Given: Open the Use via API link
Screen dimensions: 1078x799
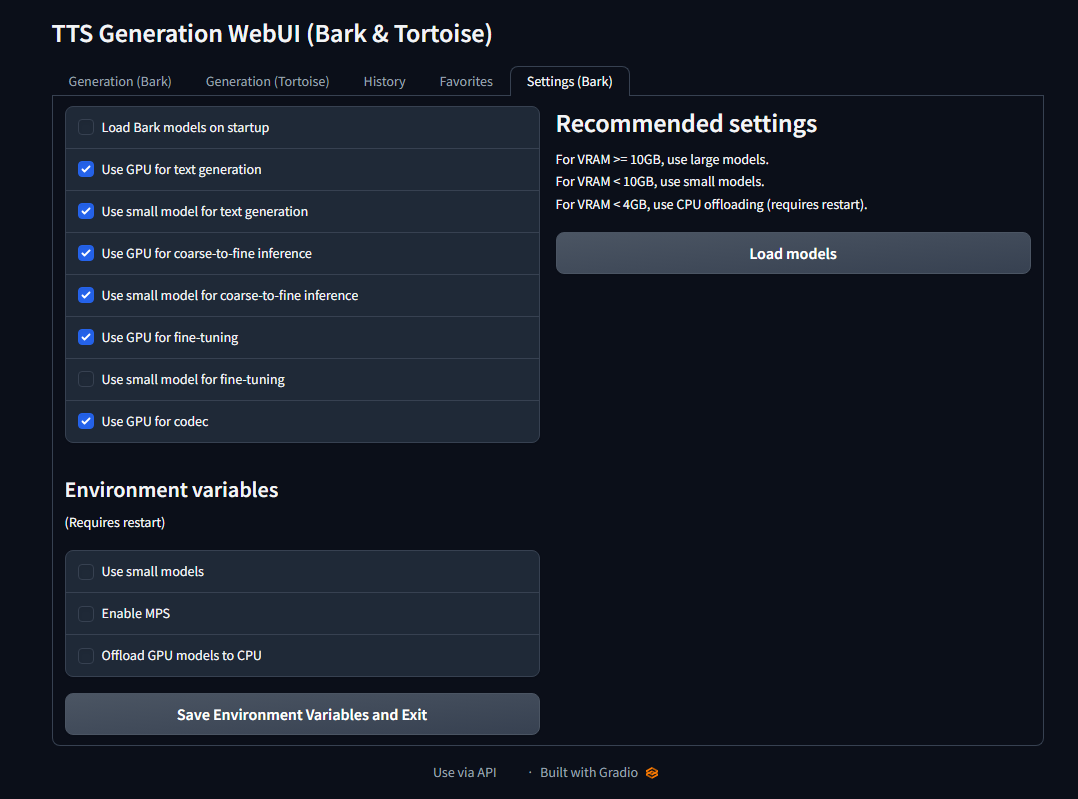Looking at the screenshot, I should click(465, 772).
